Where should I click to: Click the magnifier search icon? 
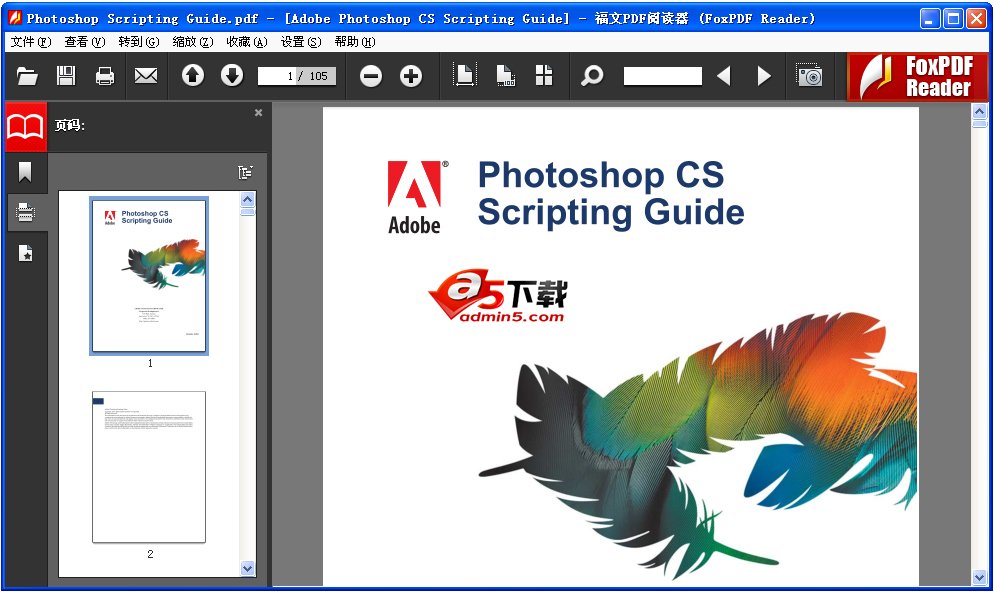point(592,76)
